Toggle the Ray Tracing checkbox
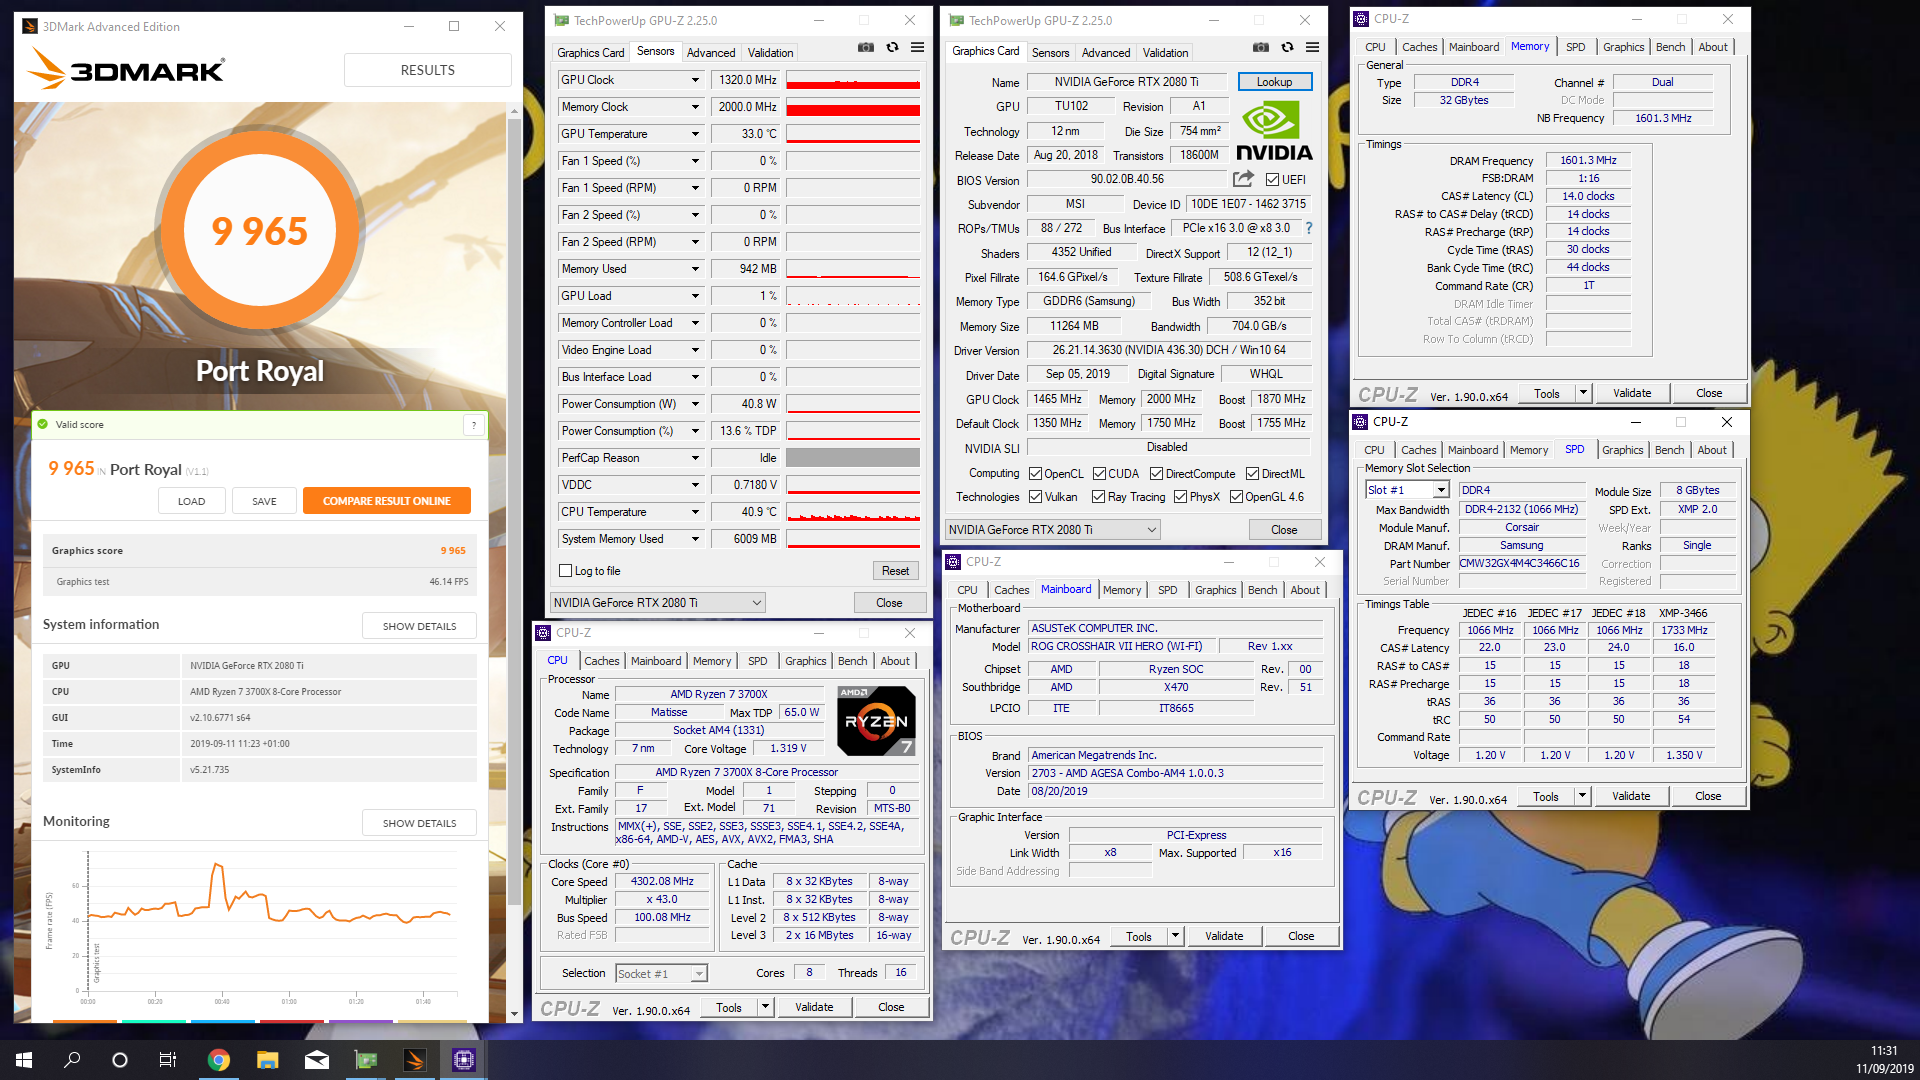Viewport: 1920px width, 1080px height. pyautogui.click(x=1098, y=497)
